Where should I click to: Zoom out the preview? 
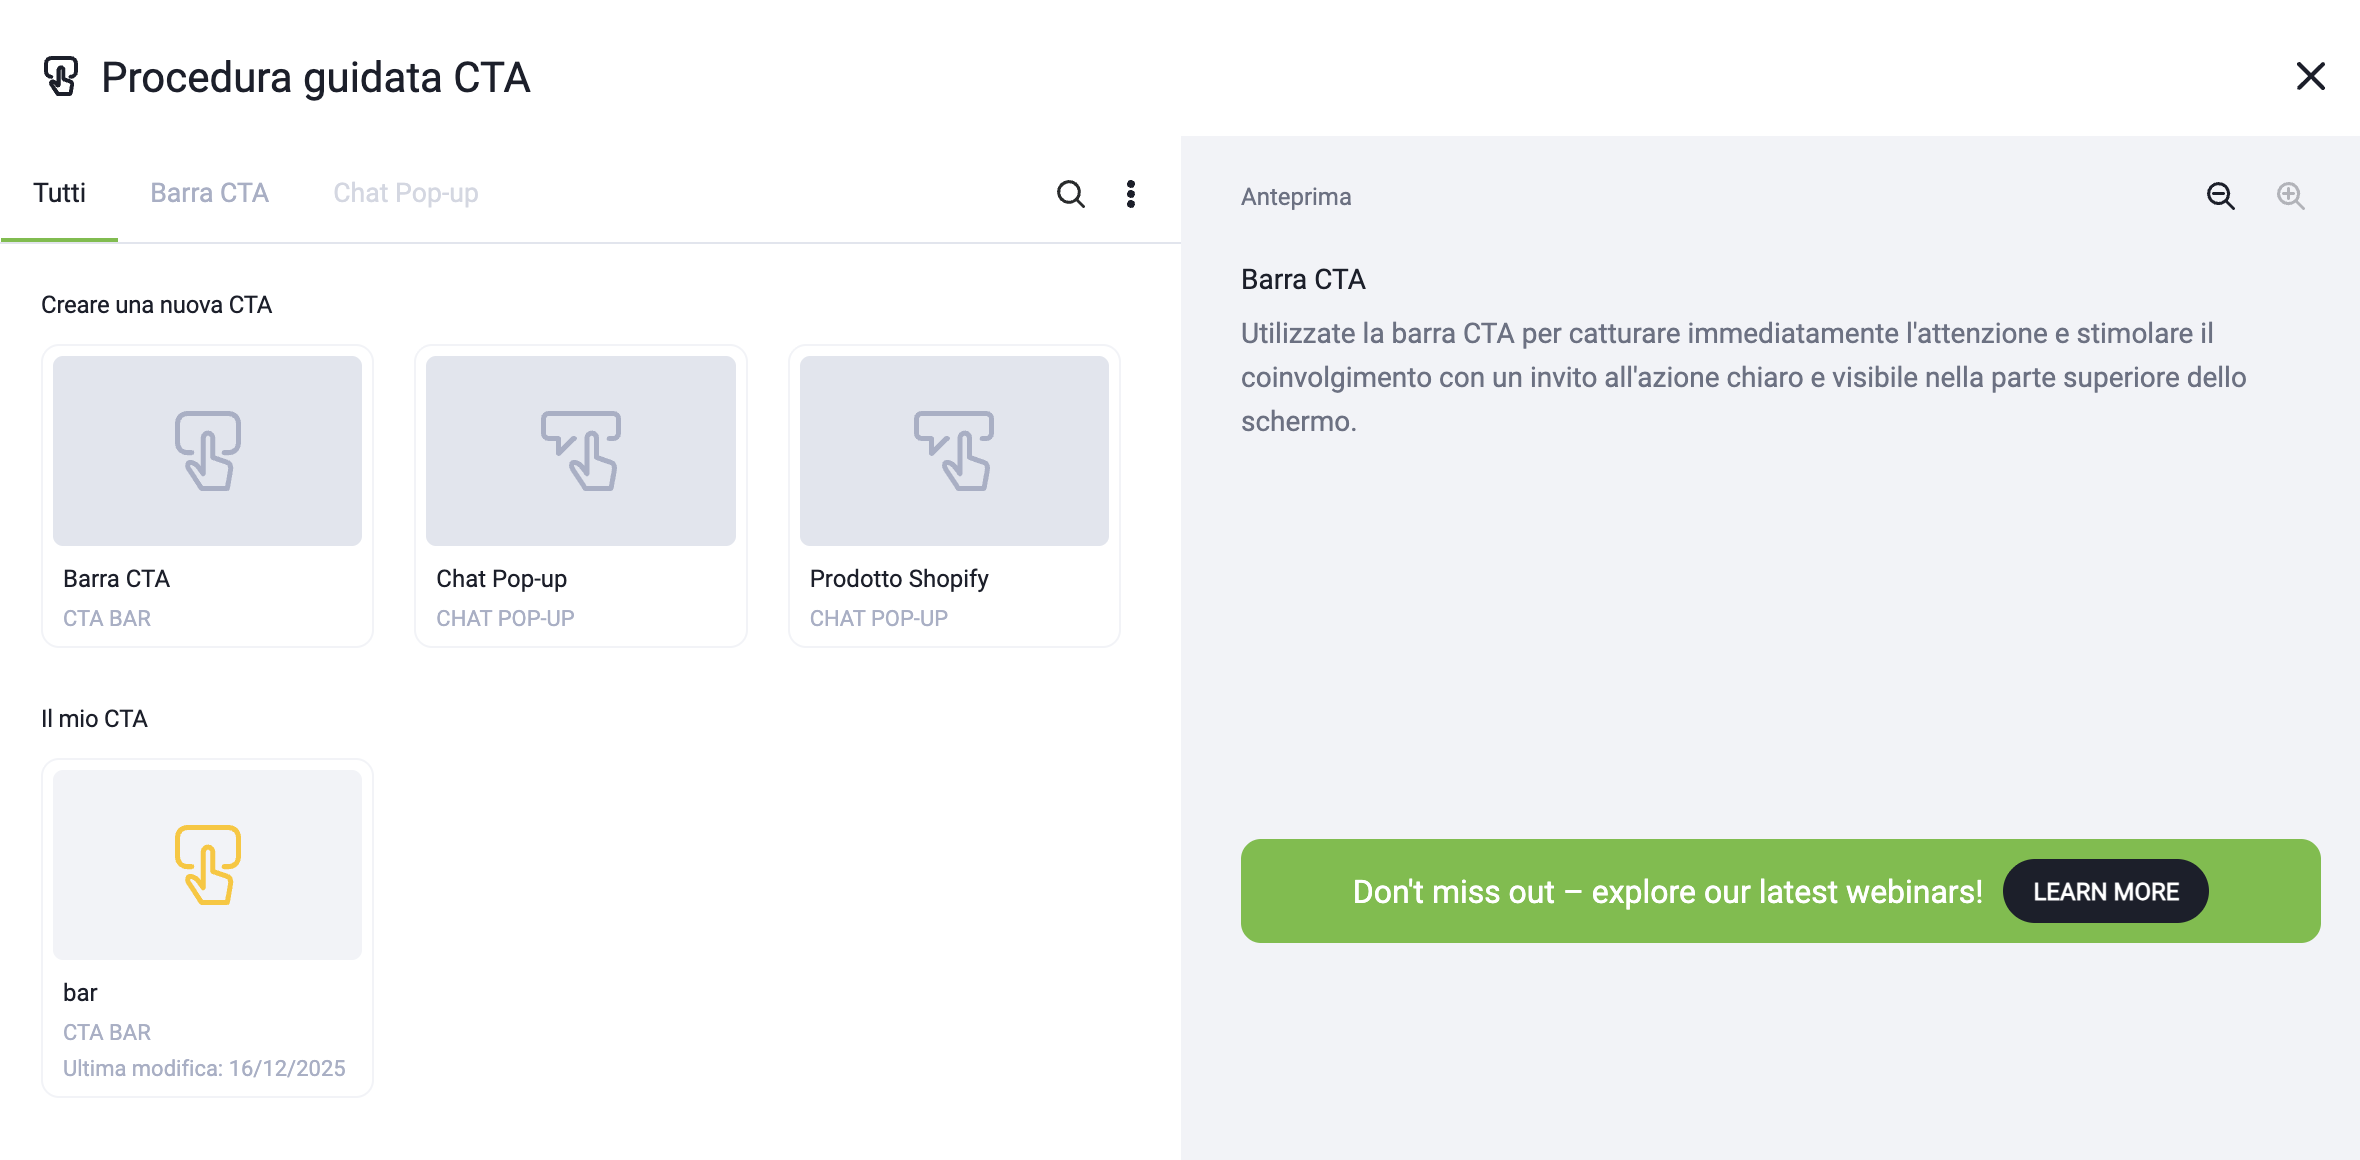[2220, 196]
